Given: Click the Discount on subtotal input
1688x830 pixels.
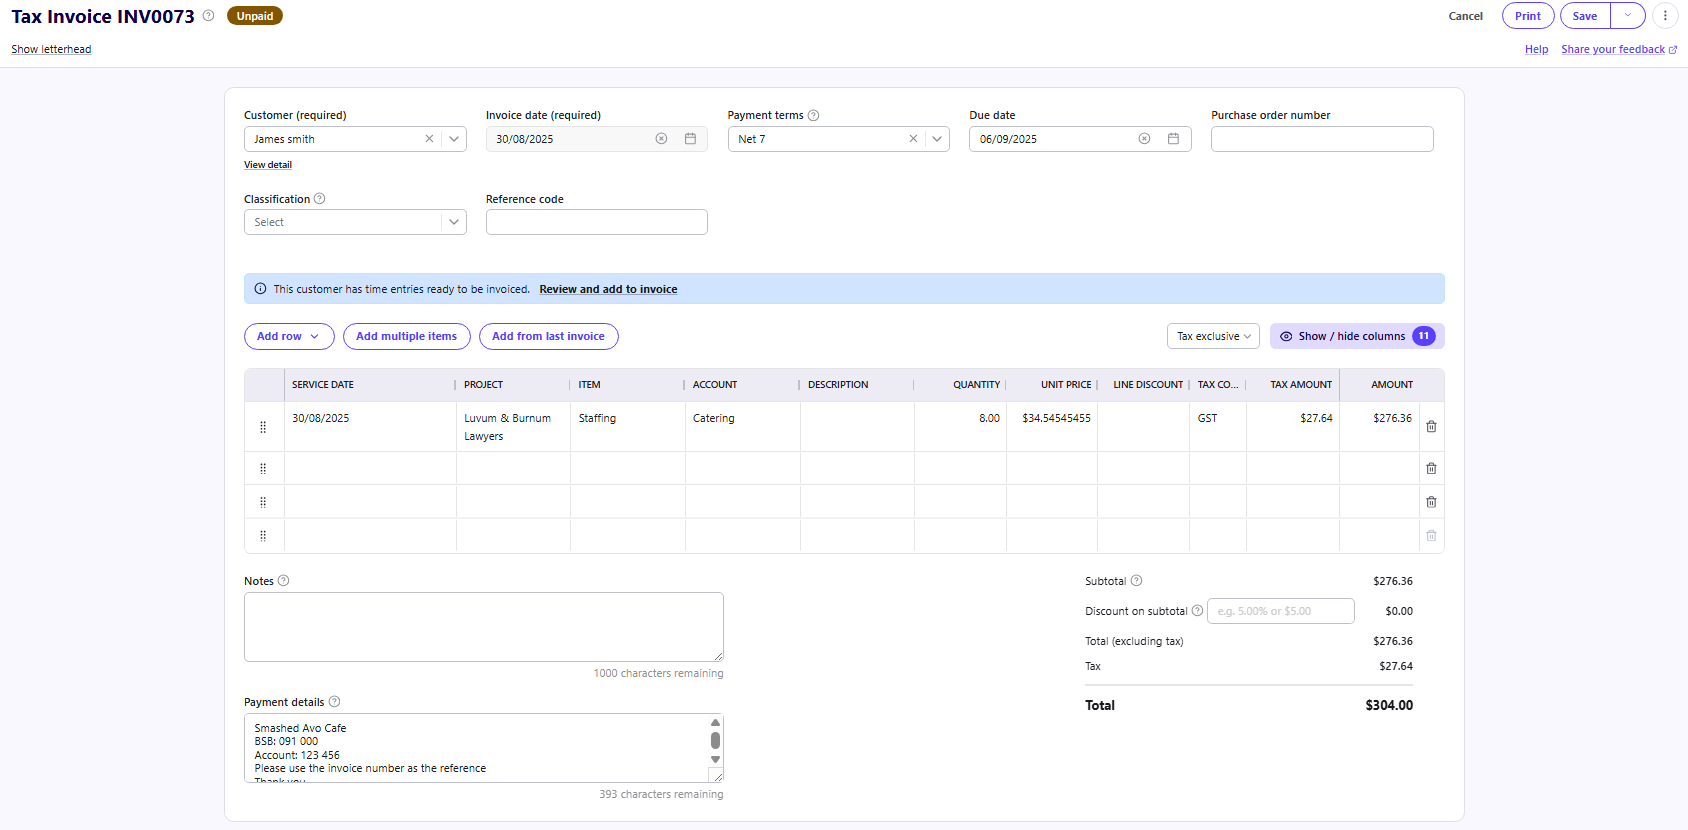Looking at the screenshot, I should pos(1281,611).
